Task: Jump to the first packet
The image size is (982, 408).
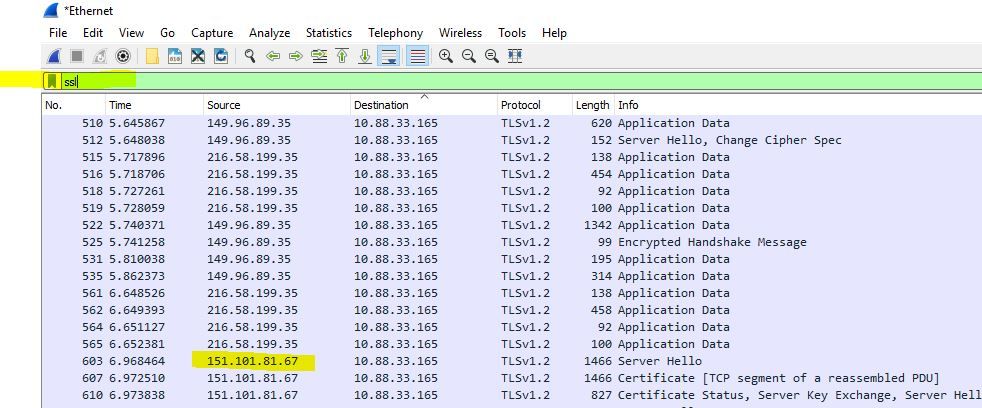Action: [342, 56]
